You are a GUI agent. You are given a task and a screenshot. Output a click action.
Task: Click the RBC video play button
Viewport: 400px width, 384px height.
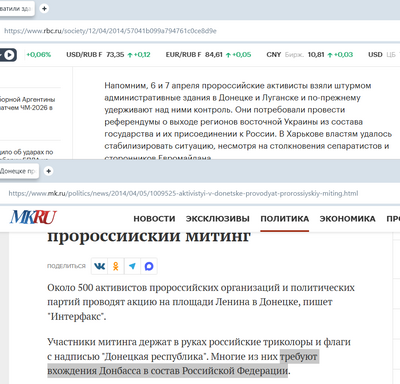[8, 55]
